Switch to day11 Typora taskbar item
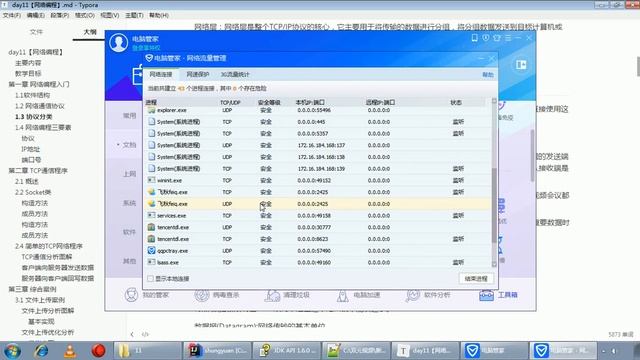 (x=425, y=351)
